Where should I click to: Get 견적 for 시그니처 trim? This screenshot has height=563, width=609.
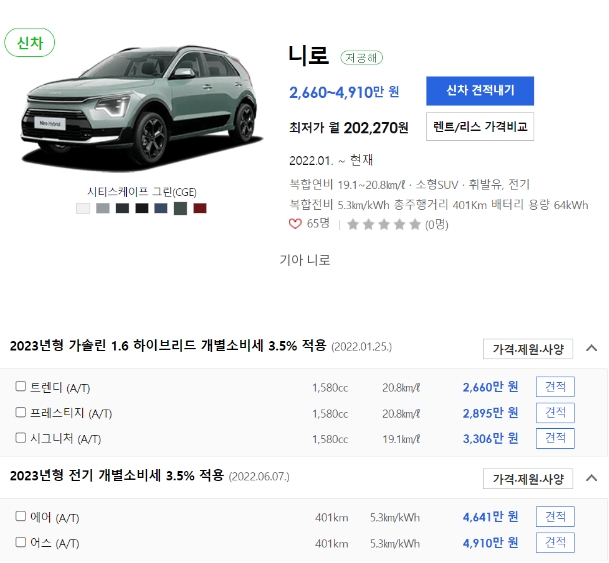tap(555, 438)
